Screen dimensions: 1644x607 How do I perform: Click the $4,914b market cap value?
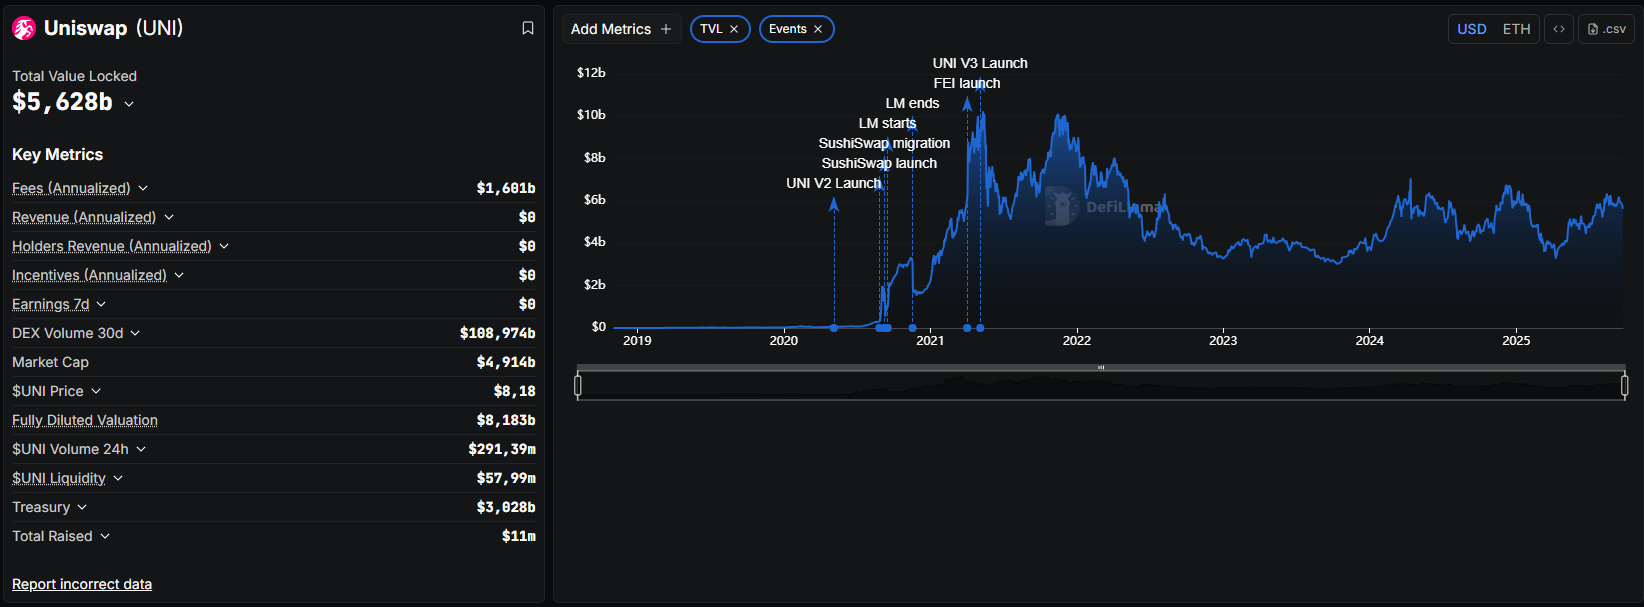coord(506,362)
